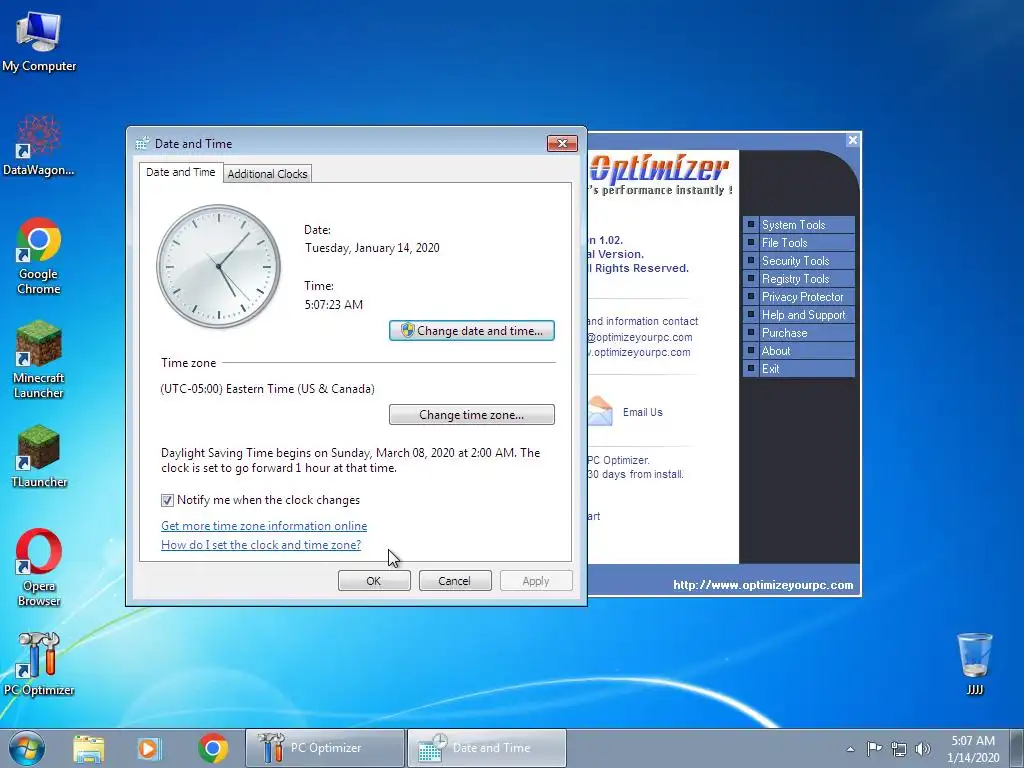Open Get more time zone information online

pos(264,526)
